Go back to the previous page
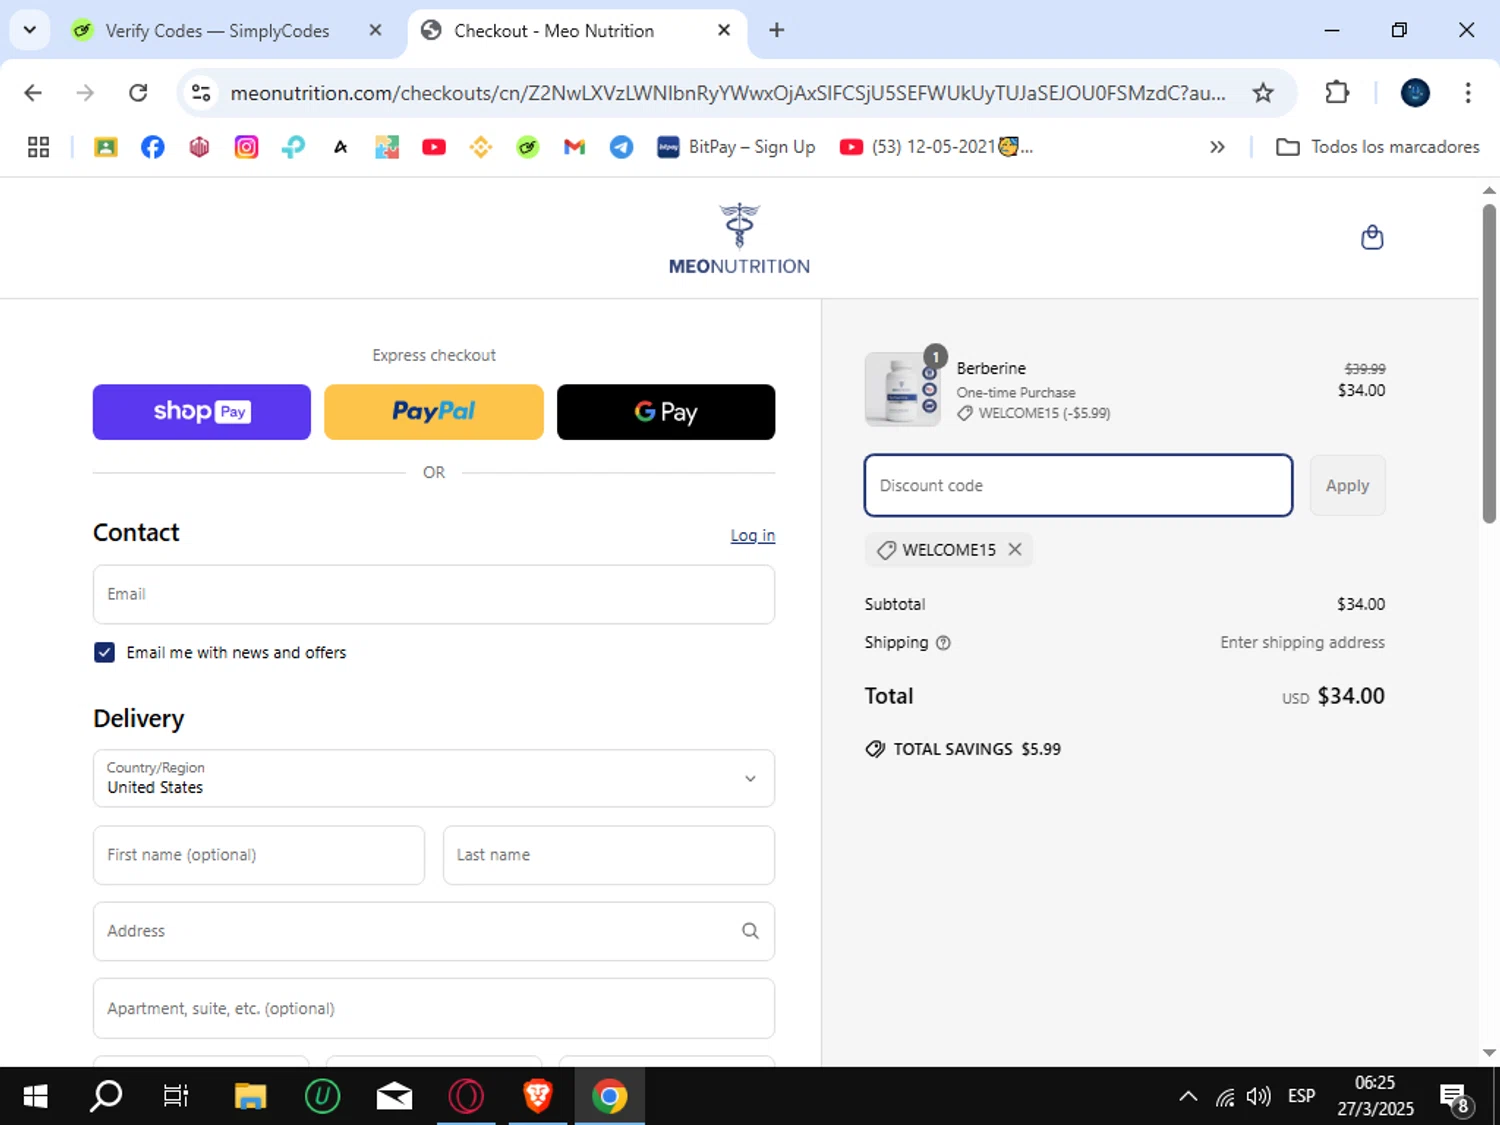This screenshot has height=1125, width=1500. pos(33,93)
